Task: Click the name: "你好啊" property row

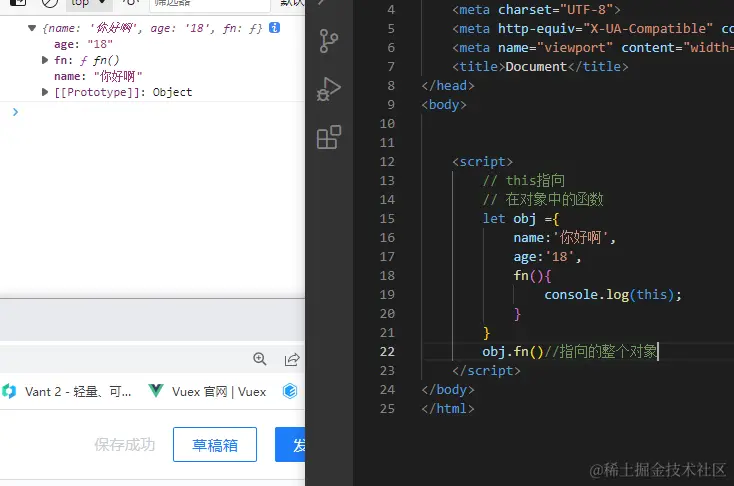Action: pos(98,76)
